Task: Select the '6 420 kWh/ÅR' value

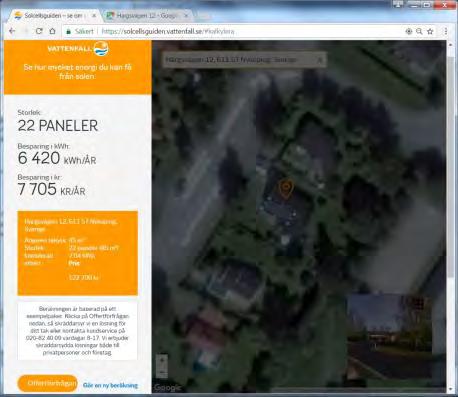Action: 57,158
